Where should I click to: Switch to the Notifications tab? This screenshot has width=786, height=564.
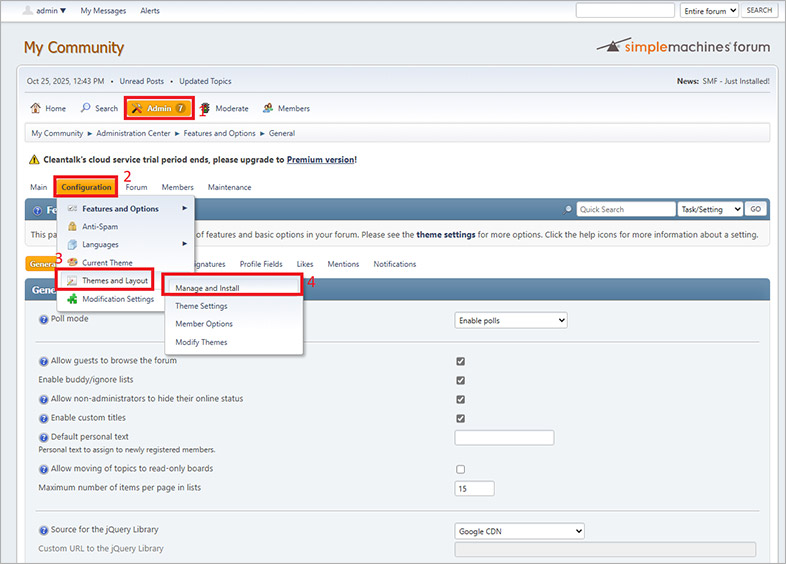[395, 264]
